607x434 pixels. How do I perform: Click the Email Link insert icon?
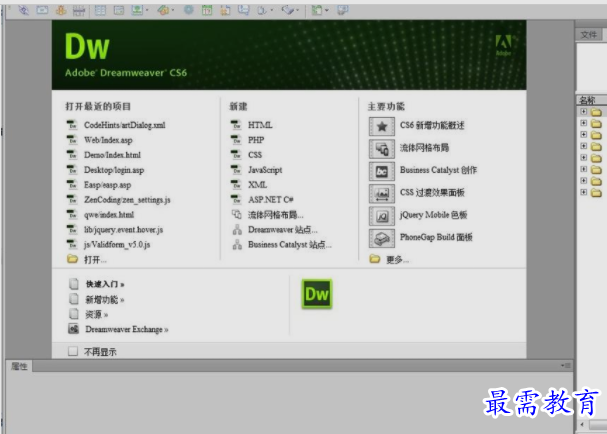tap(42, 10)
